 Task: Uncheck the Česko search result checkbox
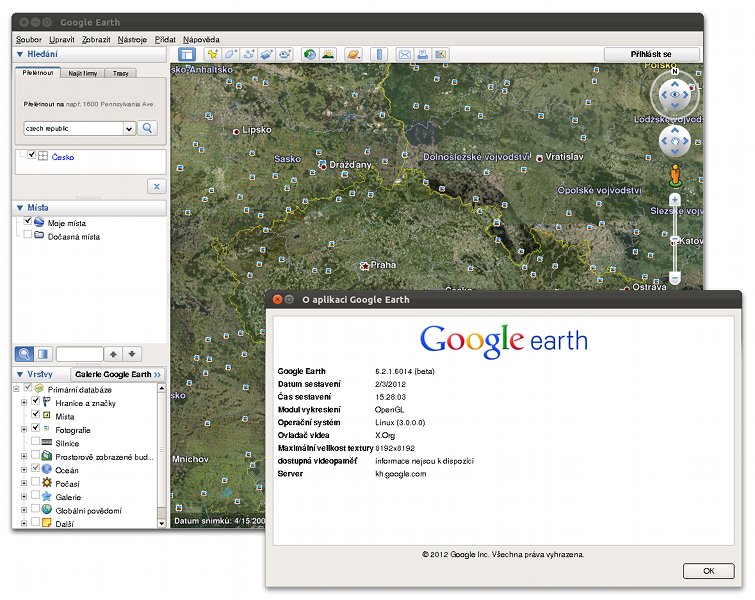coord(32,155)
